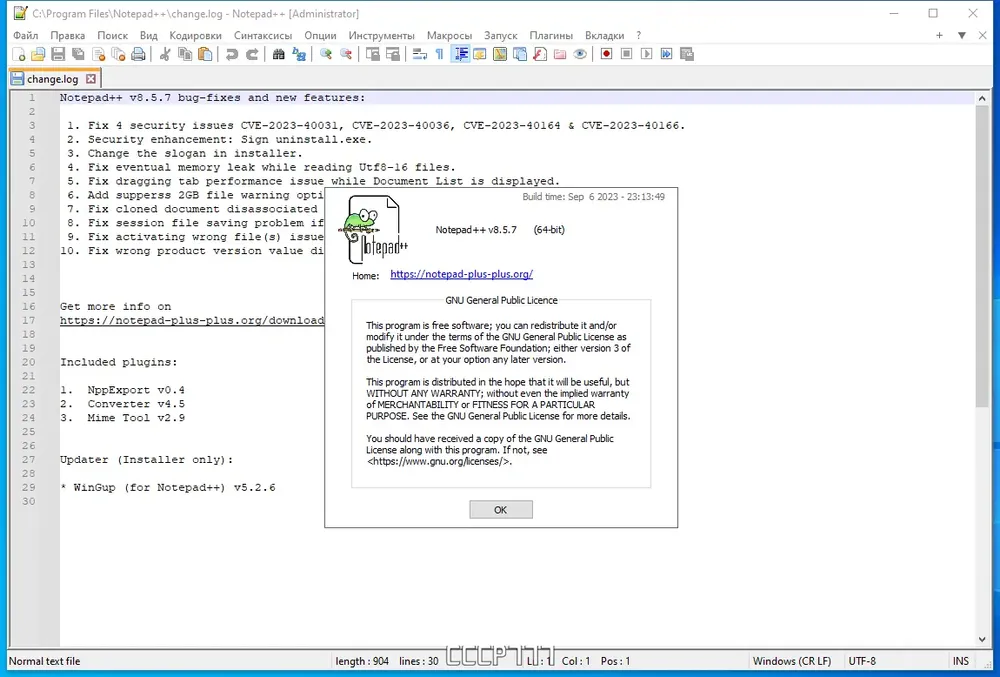Click the Save file floppy icon

(x=58, y=54)
